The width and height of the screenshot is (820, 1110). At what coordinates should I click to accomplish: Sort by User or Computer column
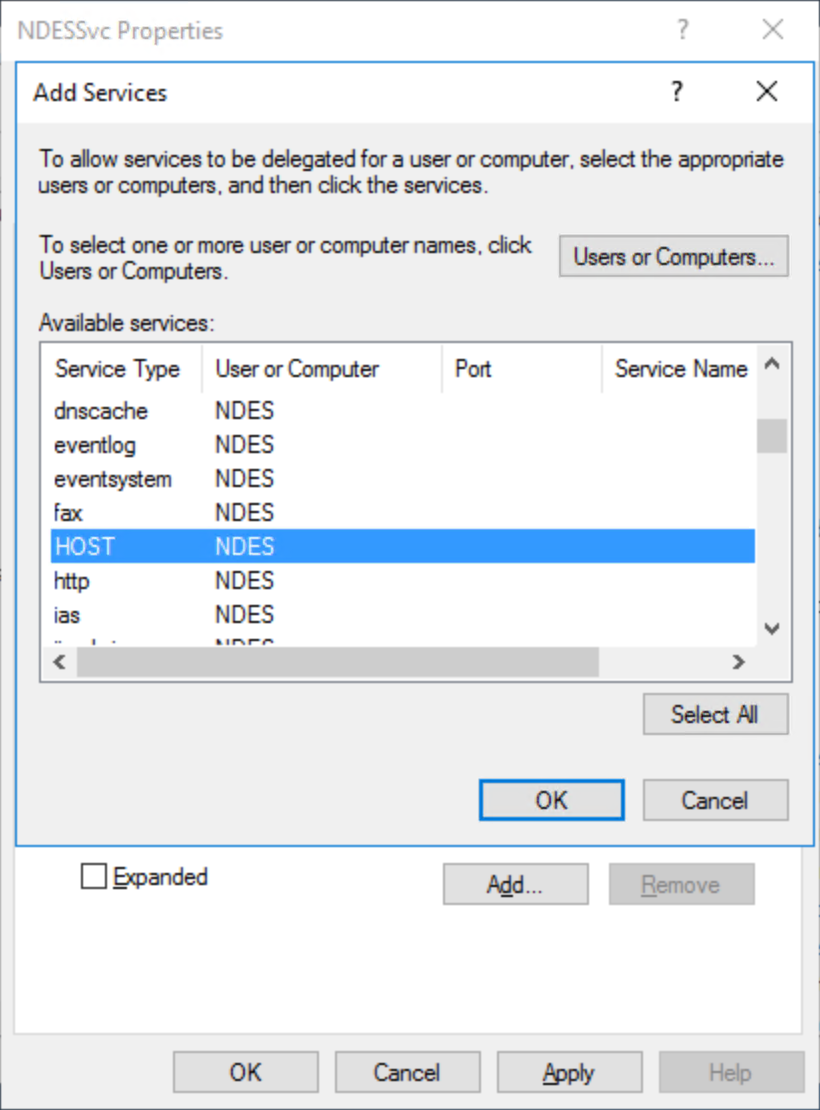[298, 369]
